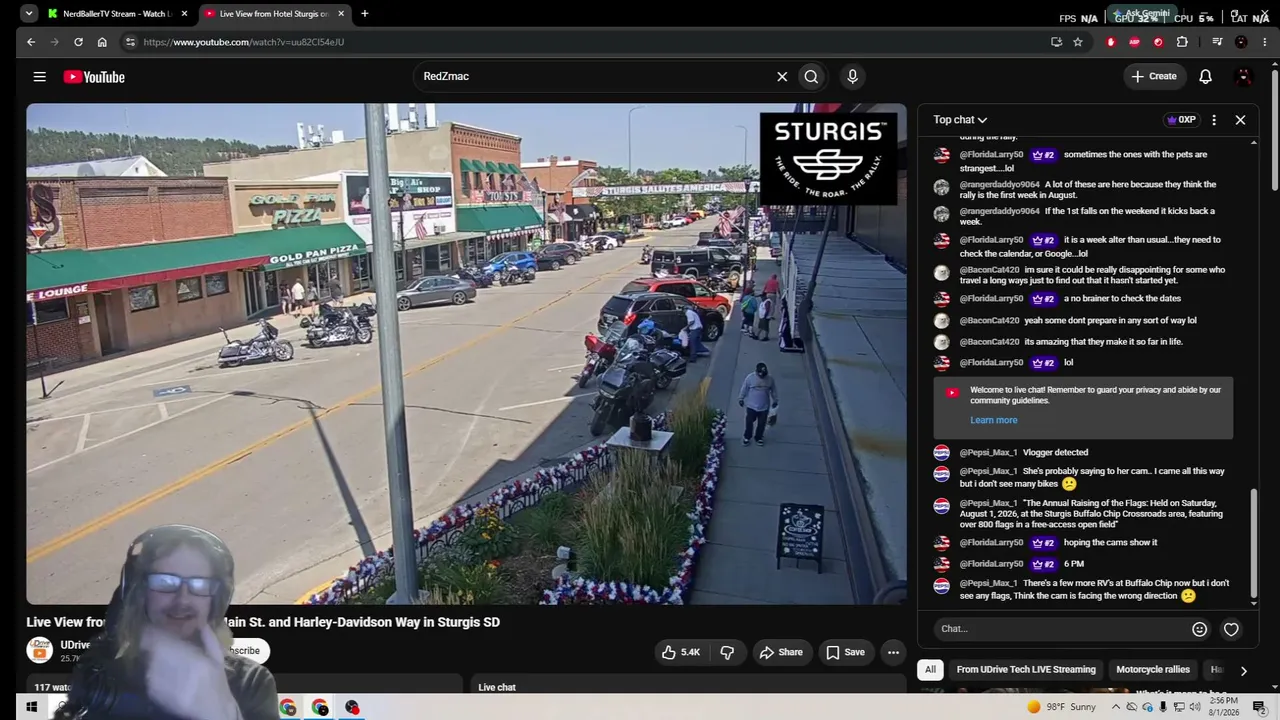This screenshot has height=720, width=1280.
Task: Select the Motorcycle rallies chip
Action: (1153, 670)
